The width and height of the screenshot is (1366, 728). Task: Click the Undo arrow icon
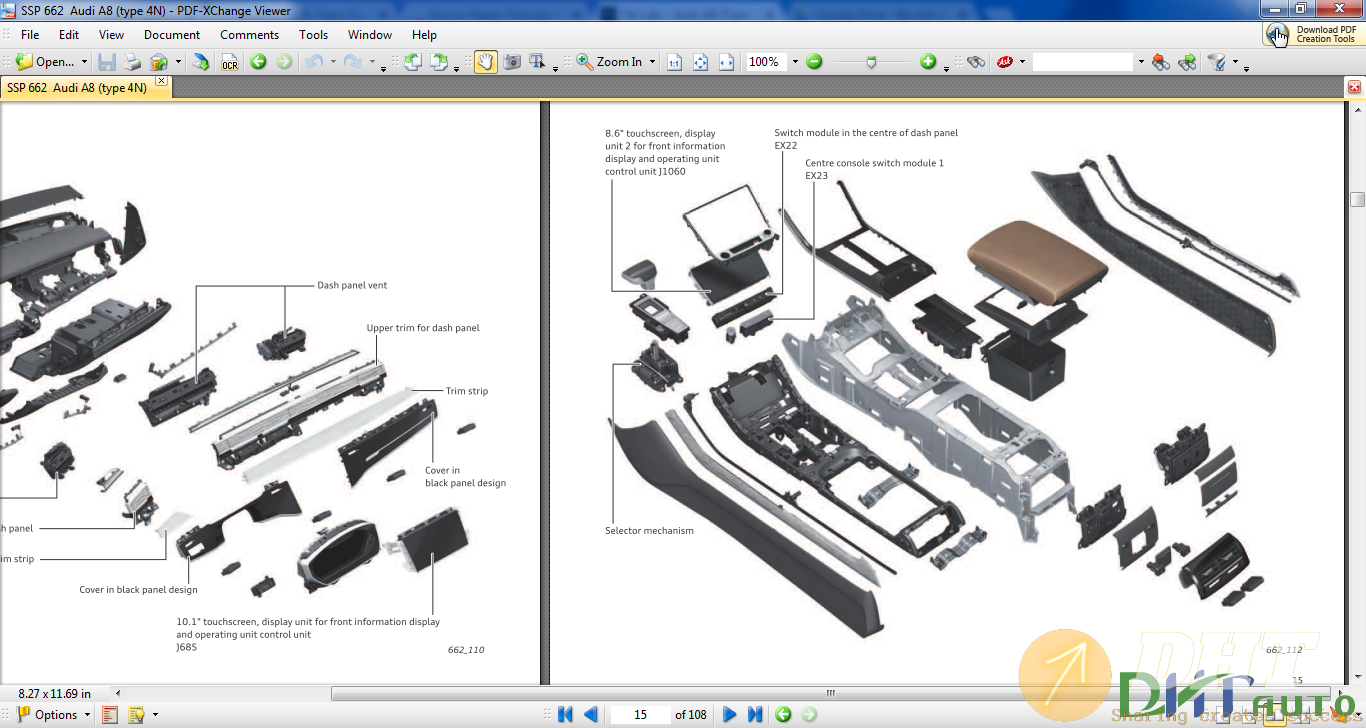(x=314, y=62)
